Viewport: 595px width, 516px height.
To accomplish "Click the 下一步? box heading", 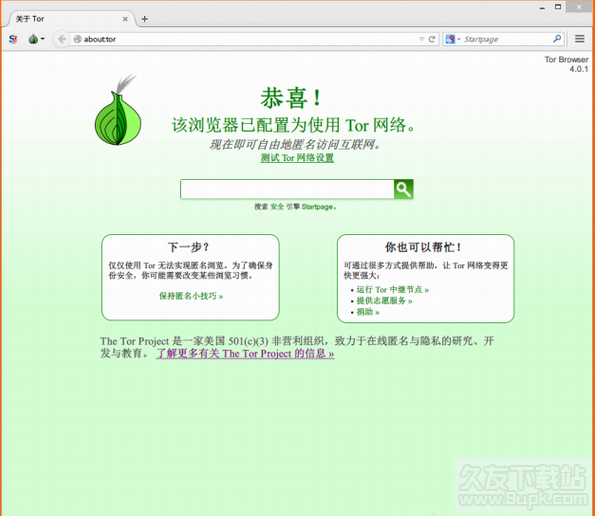I will tap(189, 247).
